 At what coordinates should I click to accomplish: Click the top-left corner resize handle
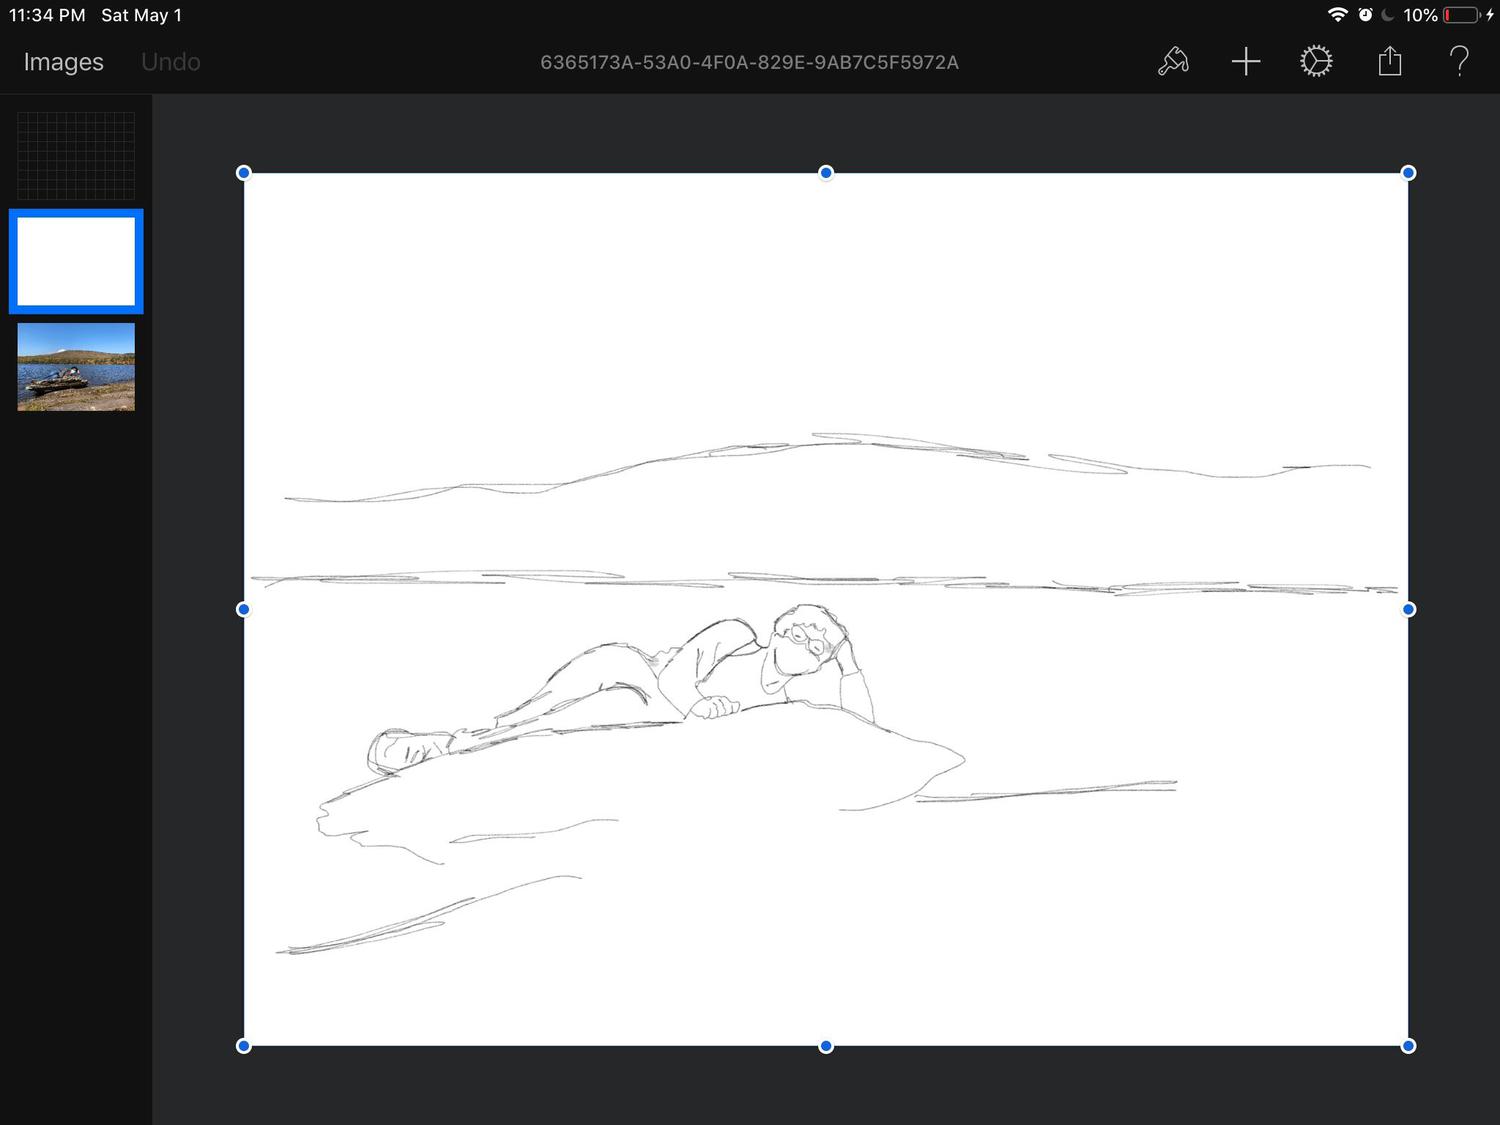click(x=243, y=173)
